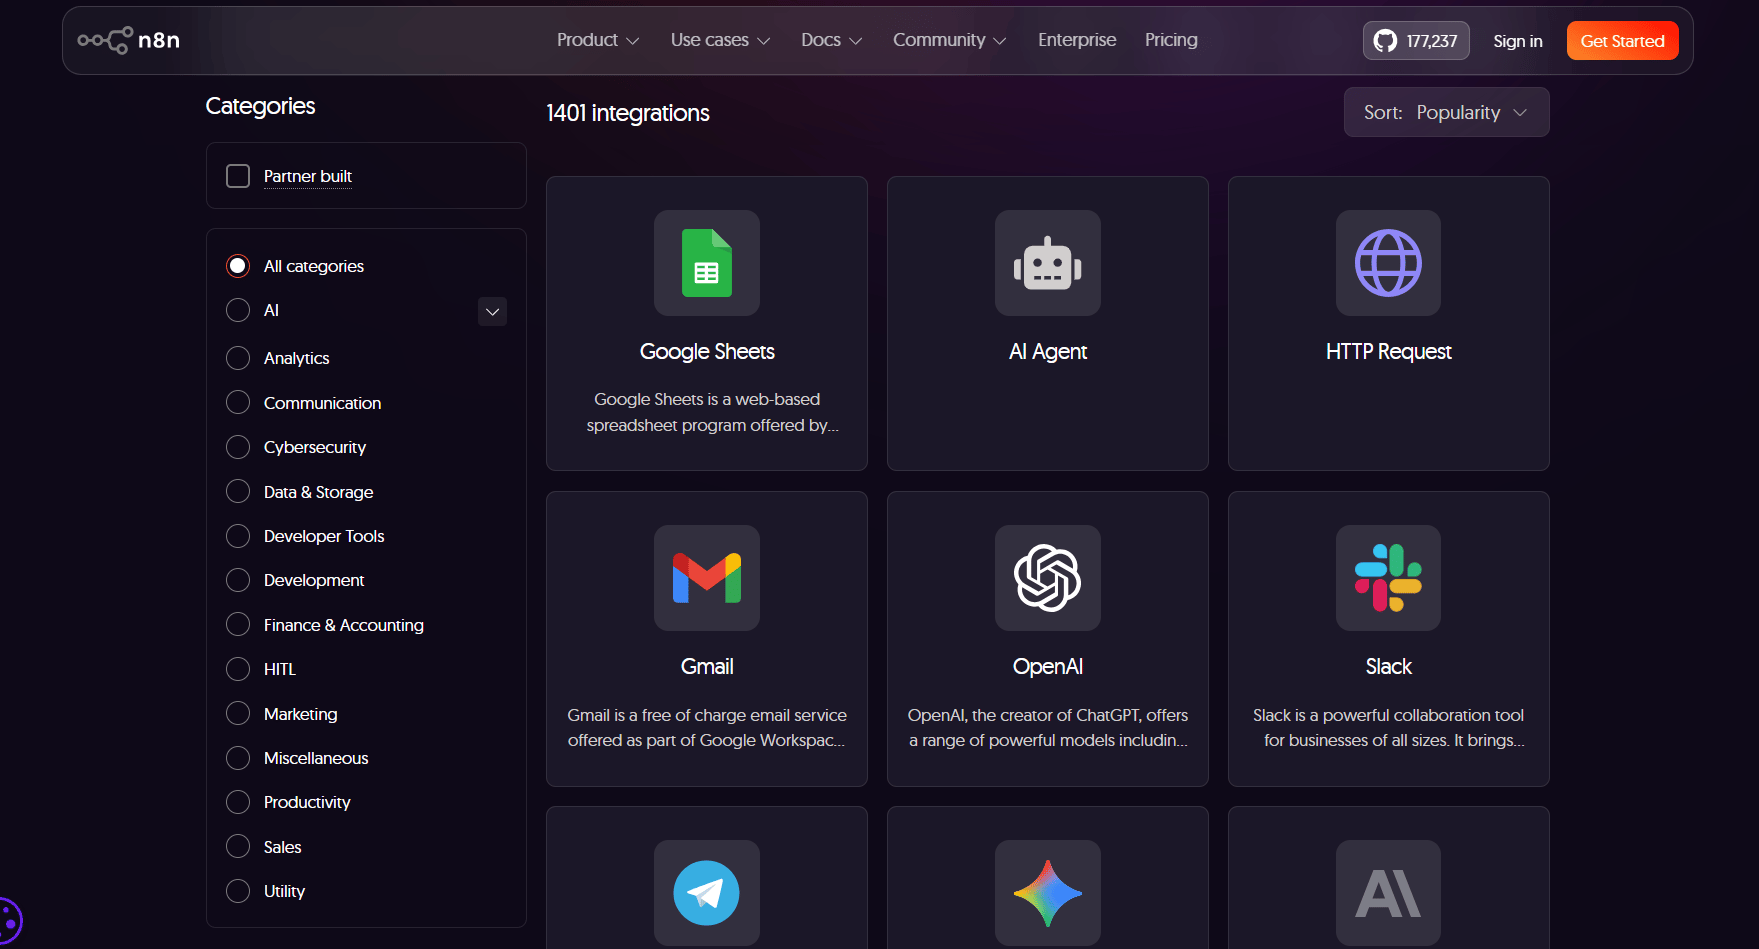Expand the AI subcategories chevron
The height and width of the screenshot is (949, 1759).
[492, 312]
